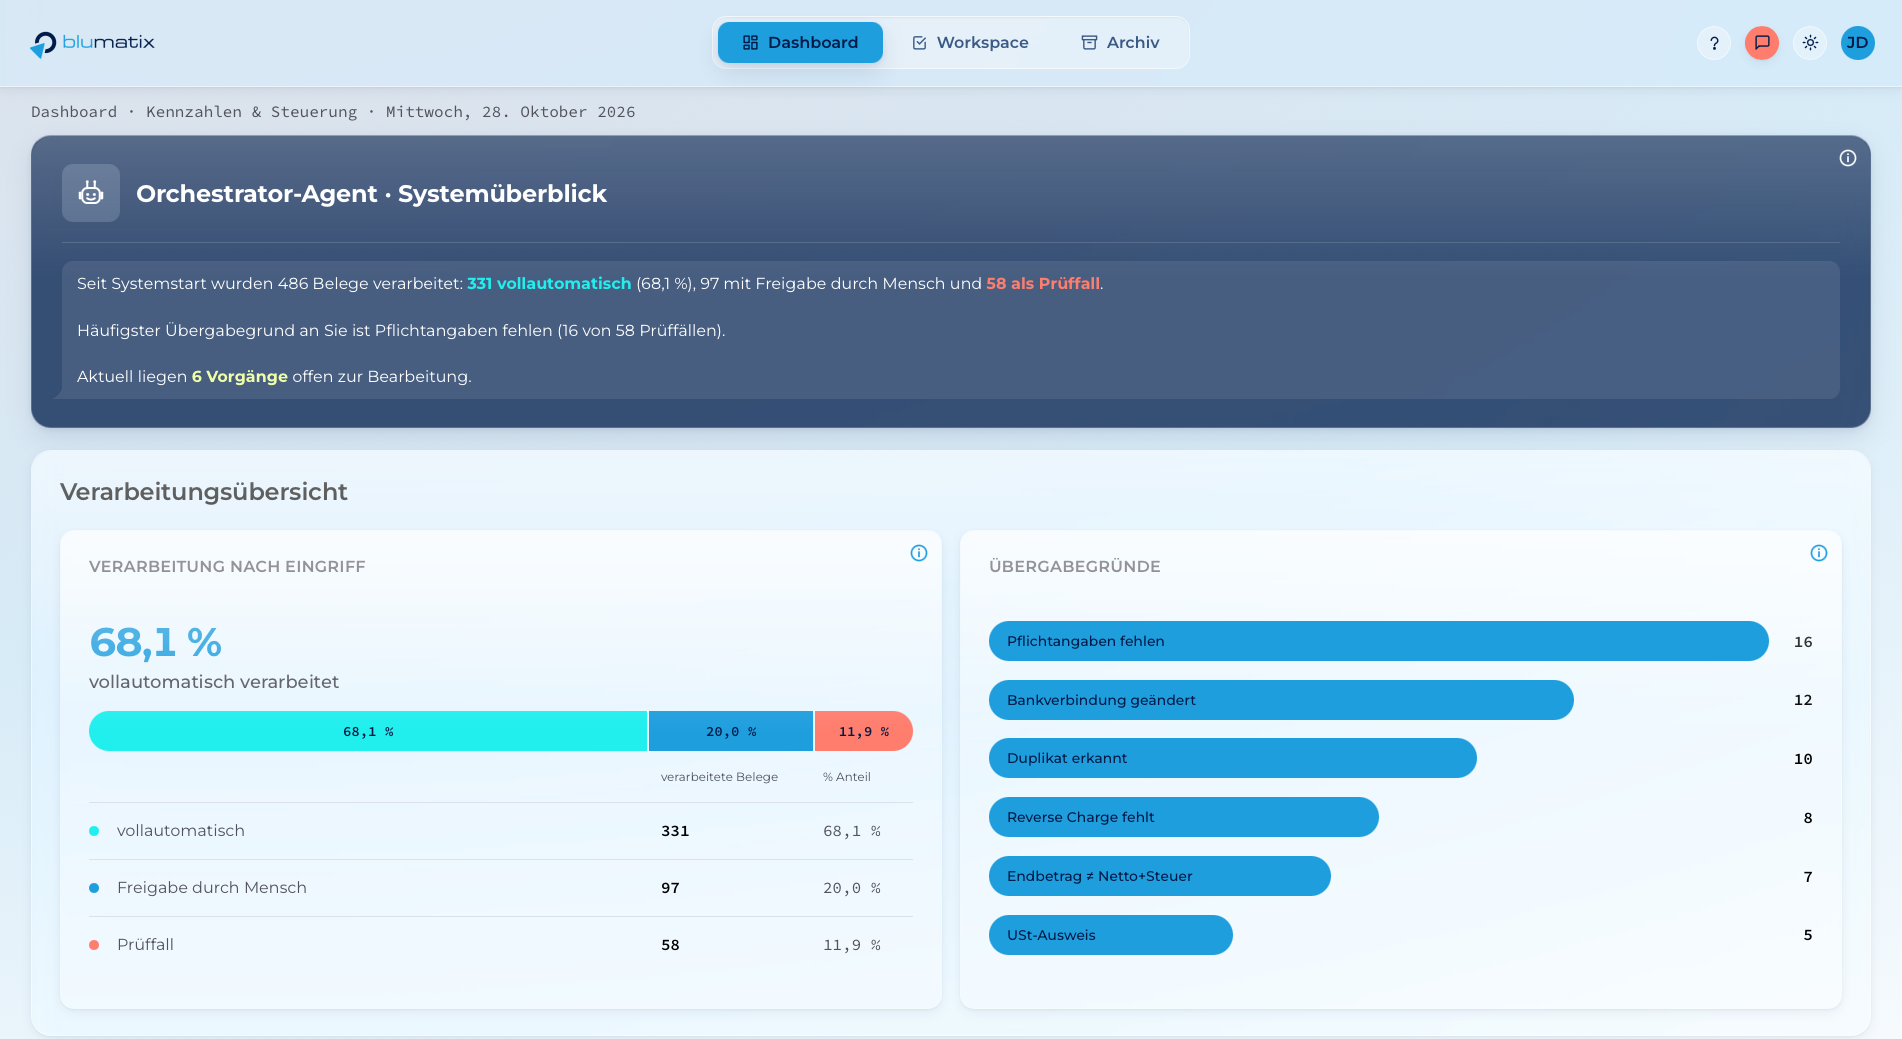Viewport: 1902px width, 1039px height.
Task: Open the JD user avatar menu
Action: 1858,43
